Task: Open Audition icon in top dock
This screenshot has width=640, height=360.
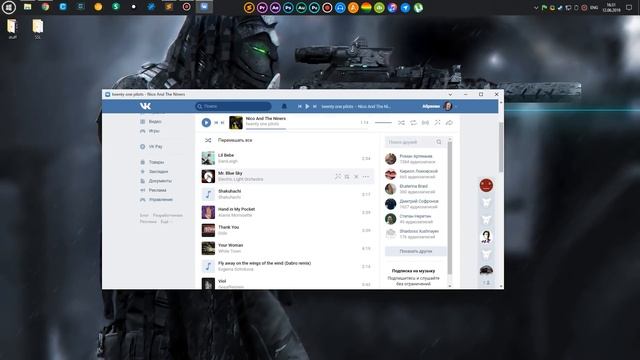Action: [x=301, y=7]
